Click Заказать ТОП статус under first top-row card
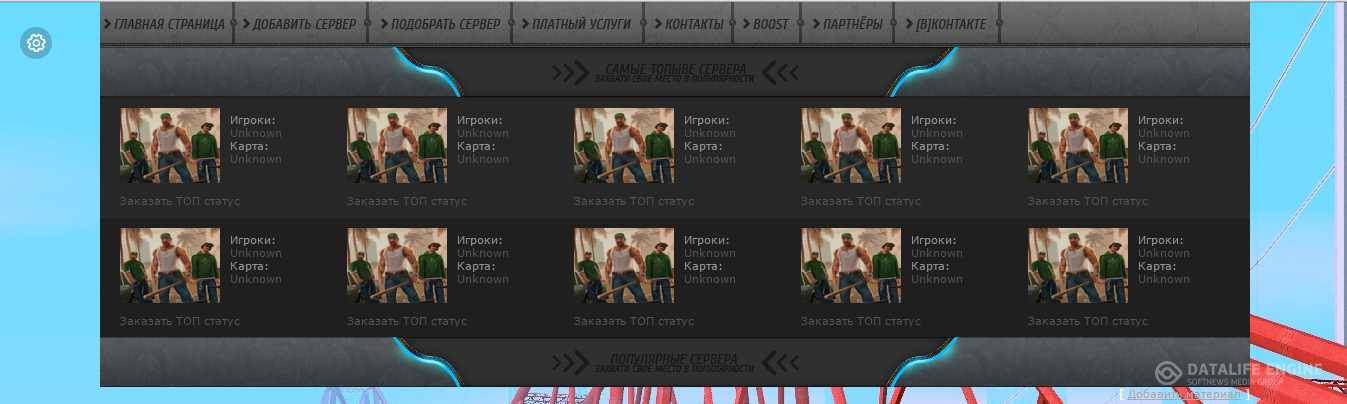This screenshot has width=1347, height=404. 180,201
